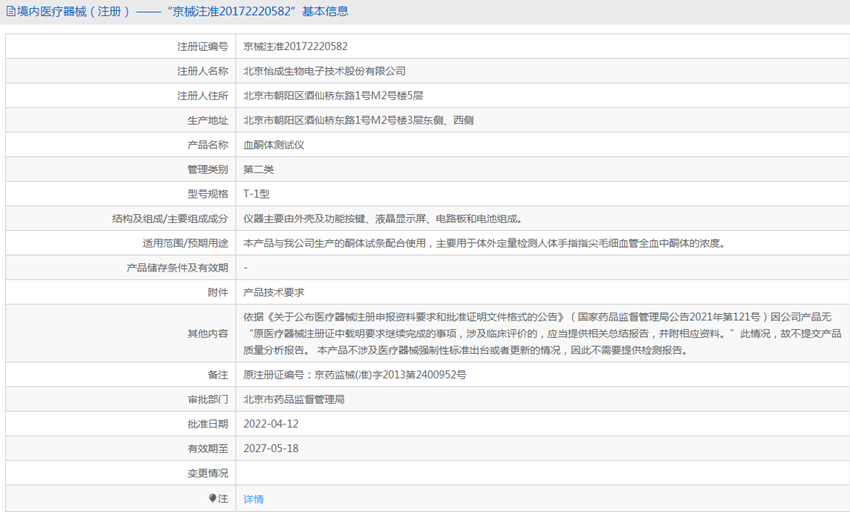
Task: Click the 产品储存条件及有效期 label
Action: [x=177, y=268]
